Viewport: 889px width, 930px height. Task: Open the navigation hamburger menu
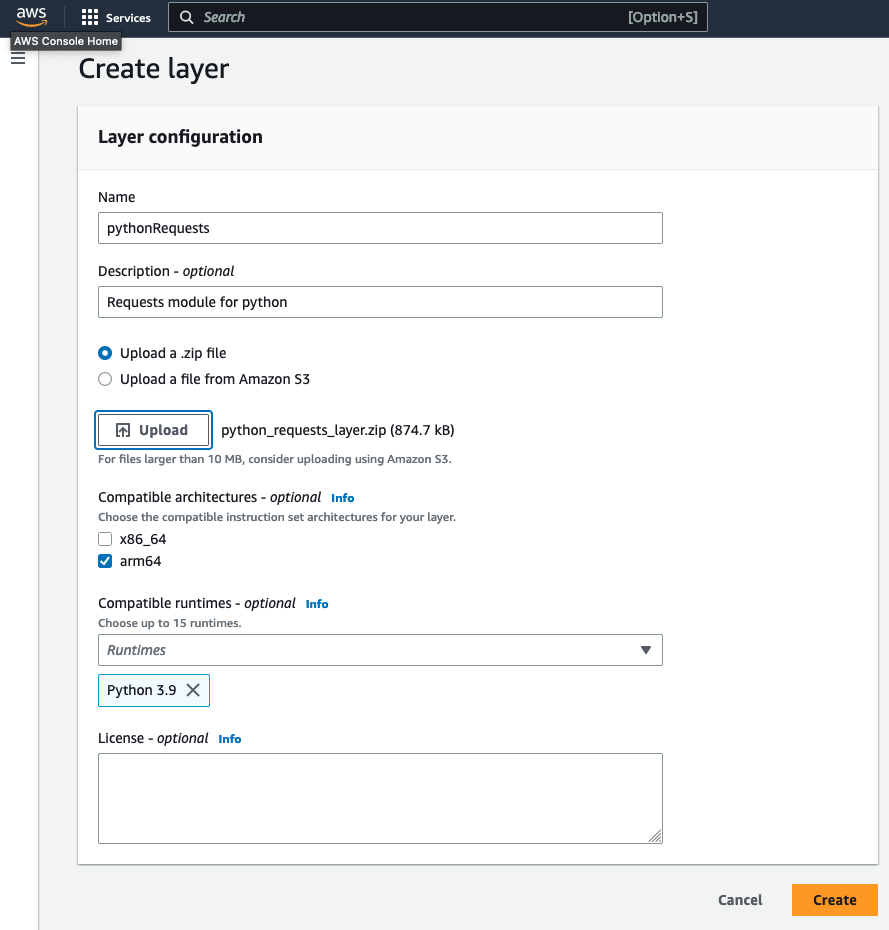click(18, 57)
